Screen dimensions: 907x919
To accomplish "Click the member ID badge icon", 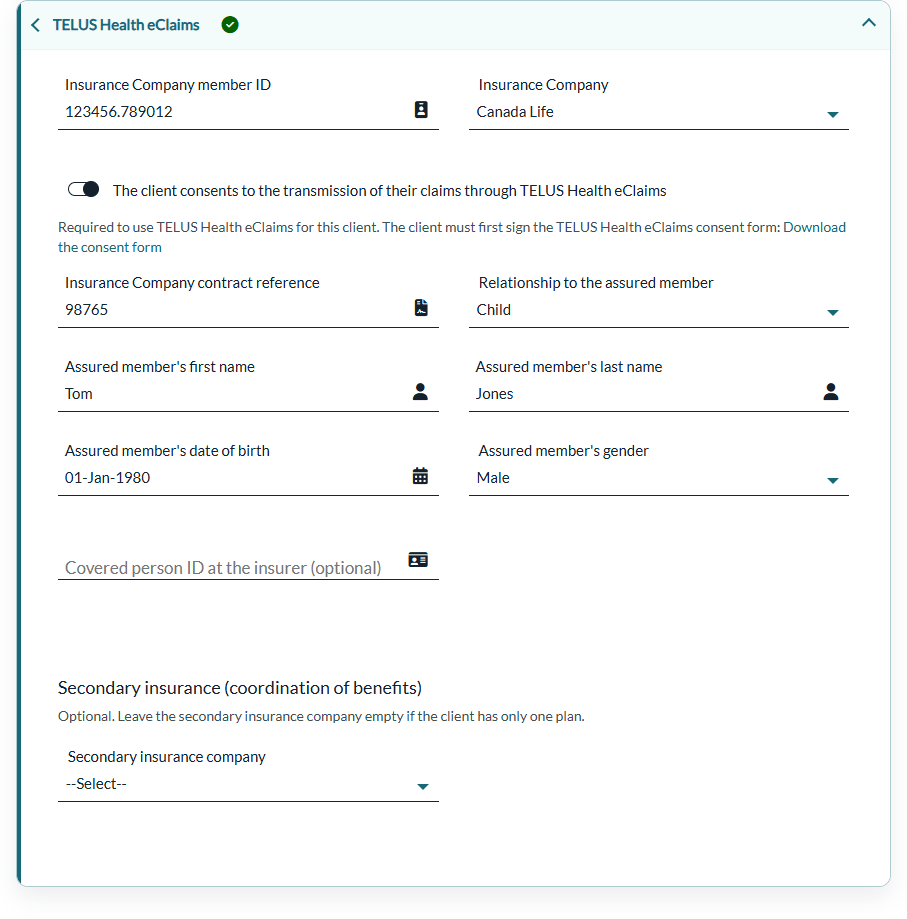I will [x=421, y=110].
